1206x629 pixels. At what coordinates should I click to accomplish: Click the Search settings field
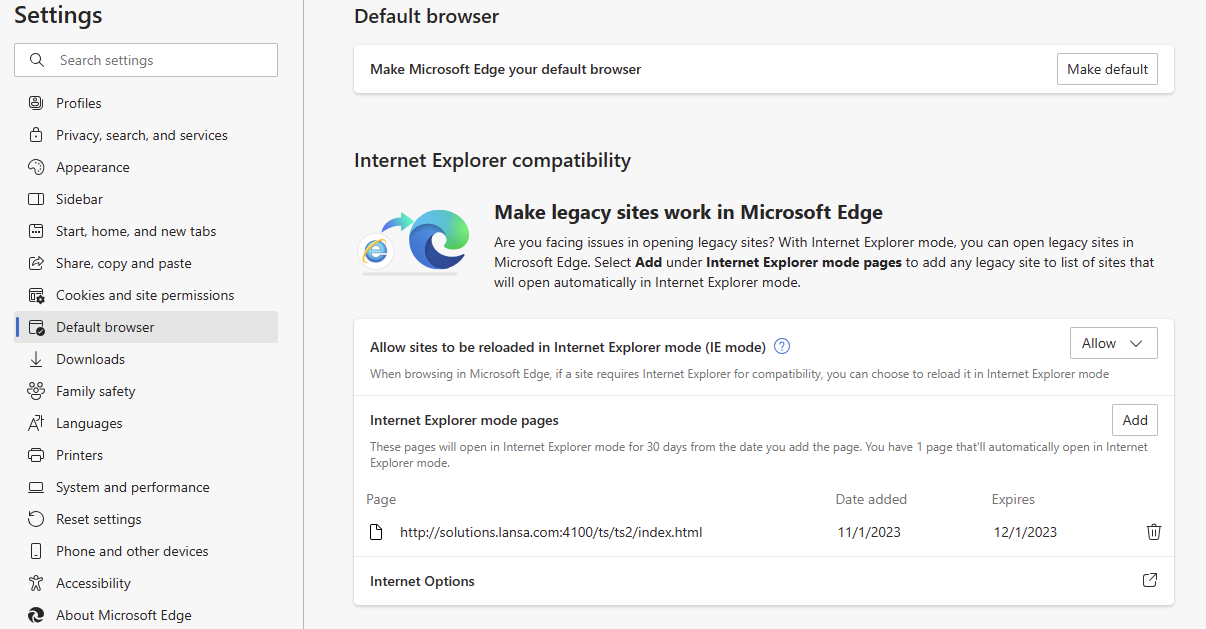[146, 60]
